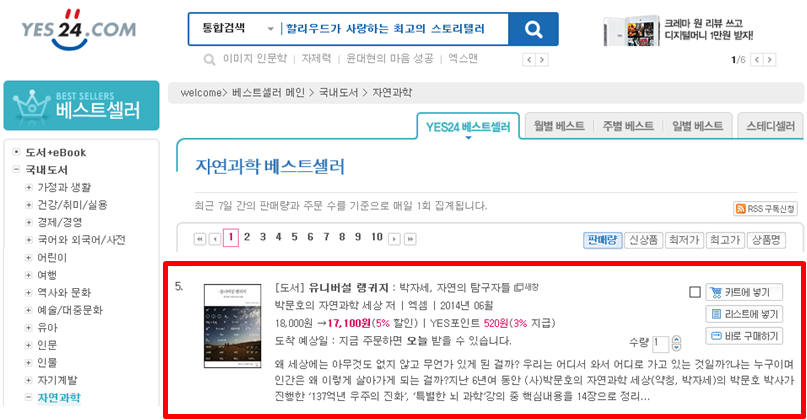Sort by 상품명

click(x=766, y=240)
